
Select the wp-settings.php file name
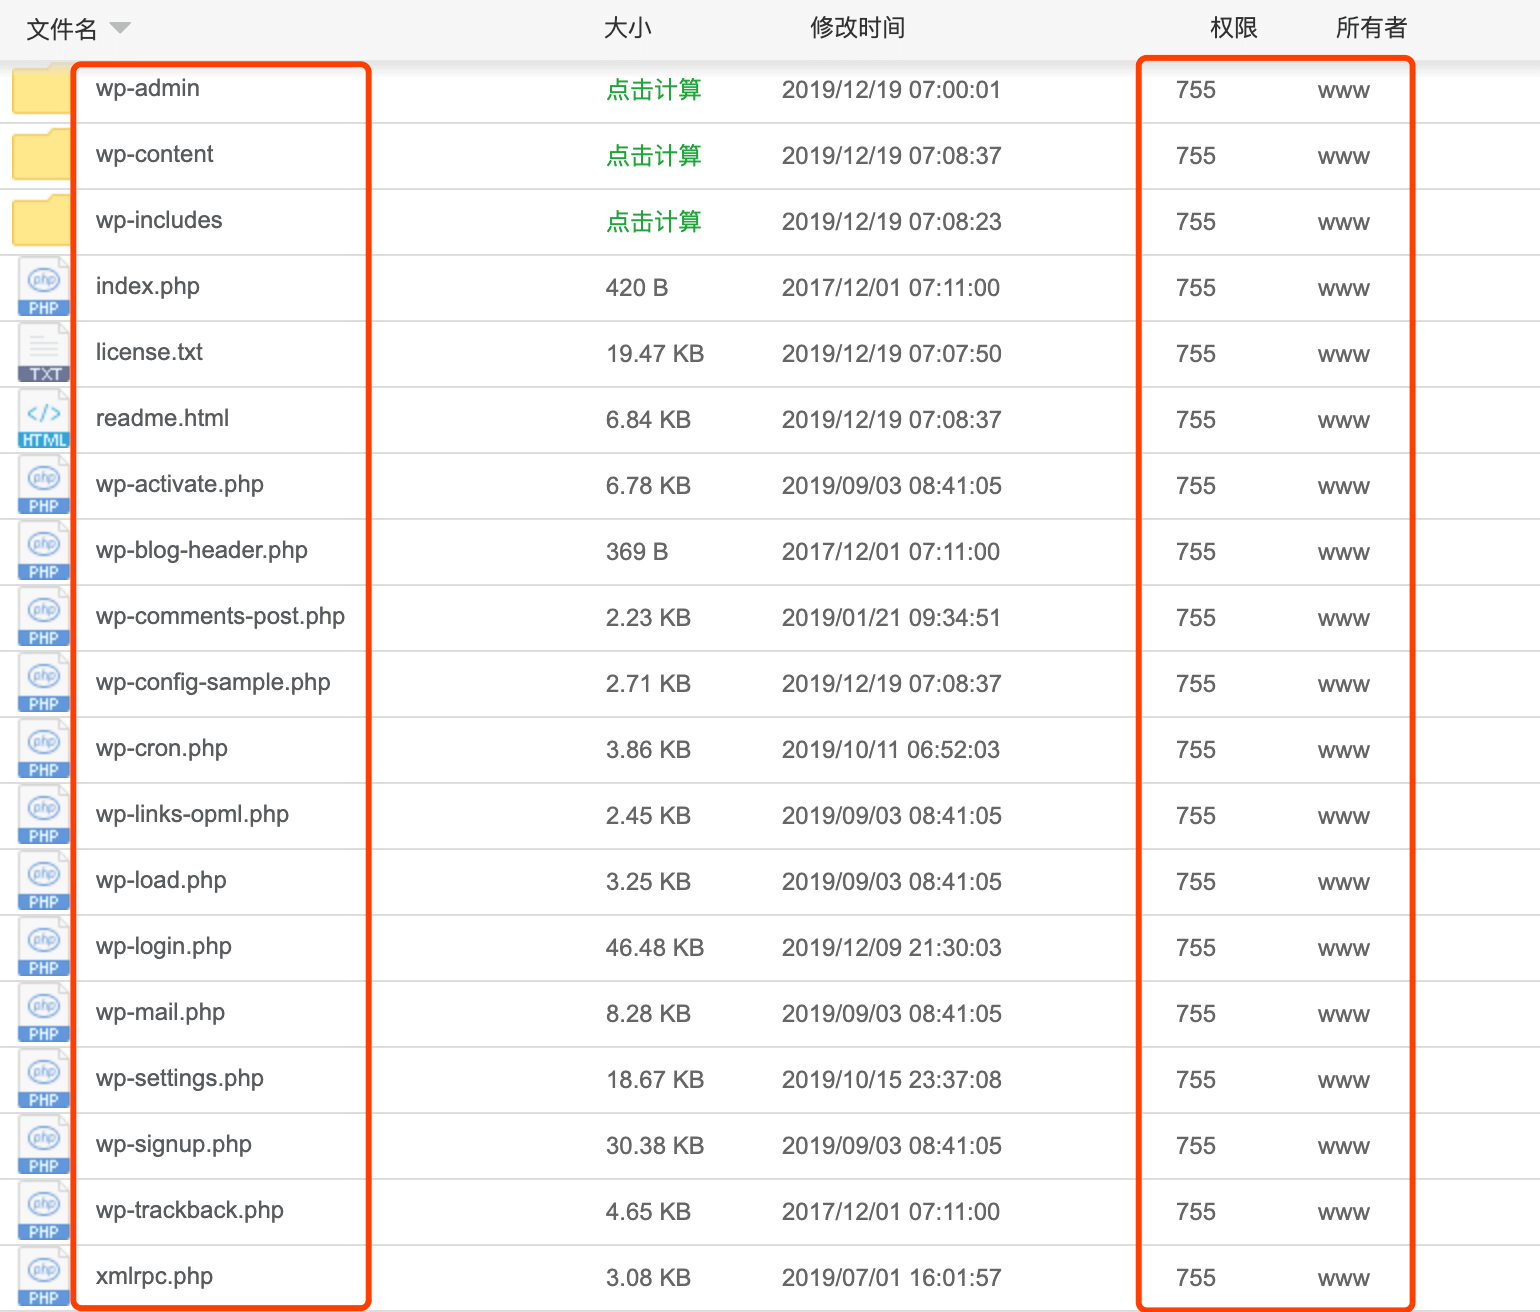(x=180, y=1079)
